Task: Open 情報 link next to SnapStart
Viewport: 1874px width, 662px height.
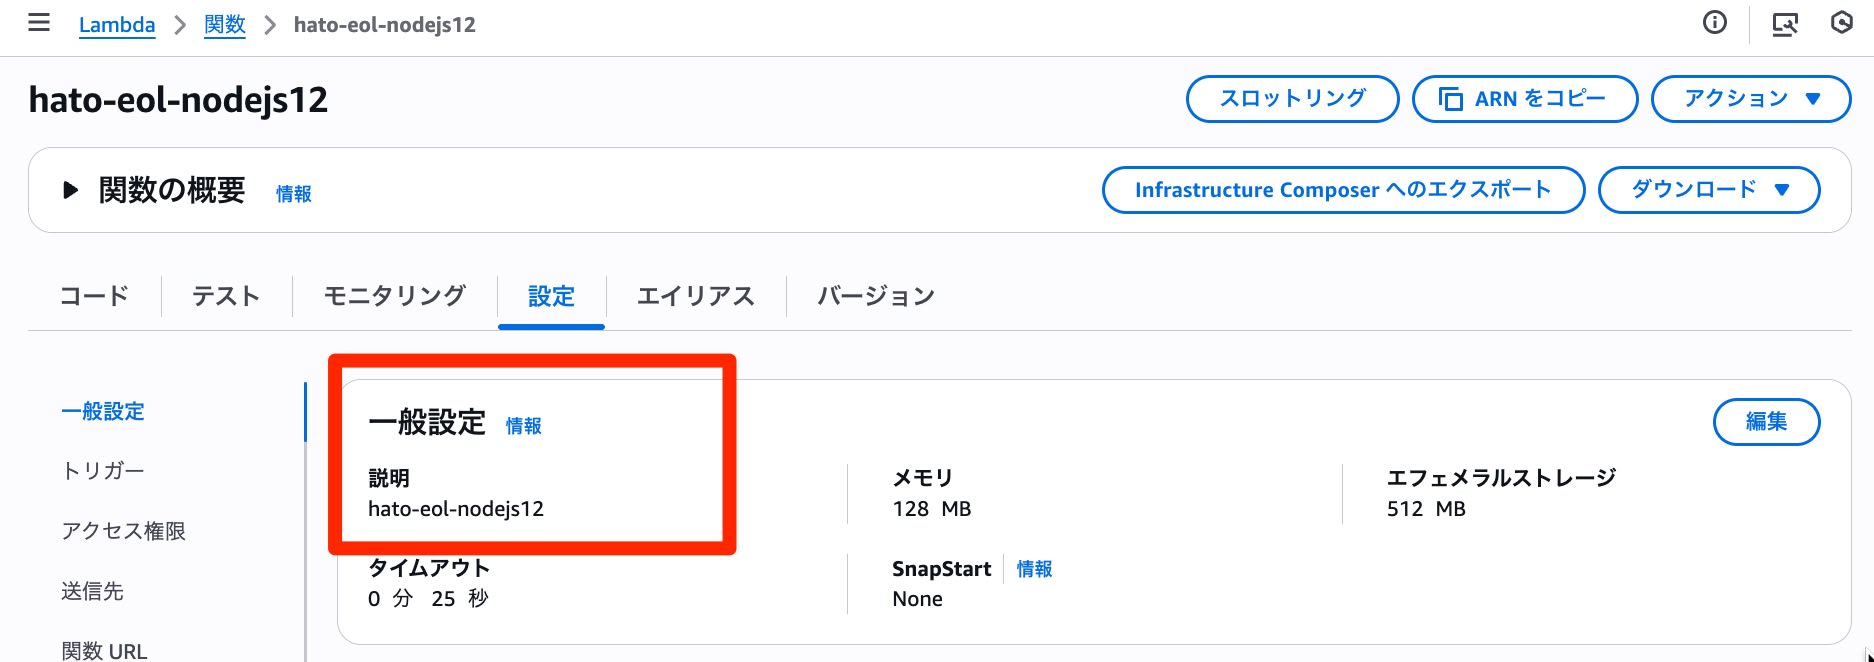Action: [x=1034, y=569]
